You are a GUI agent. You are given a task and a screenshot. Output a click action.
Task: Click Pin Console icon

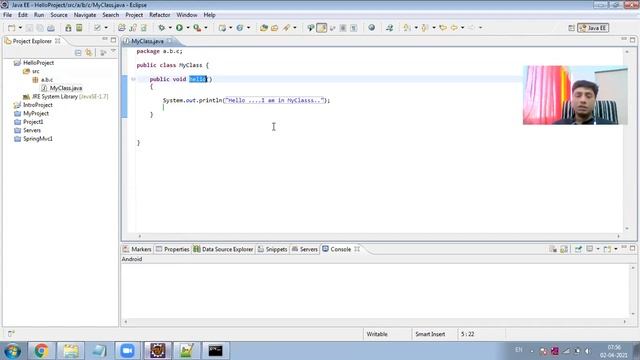coord(578,249)
